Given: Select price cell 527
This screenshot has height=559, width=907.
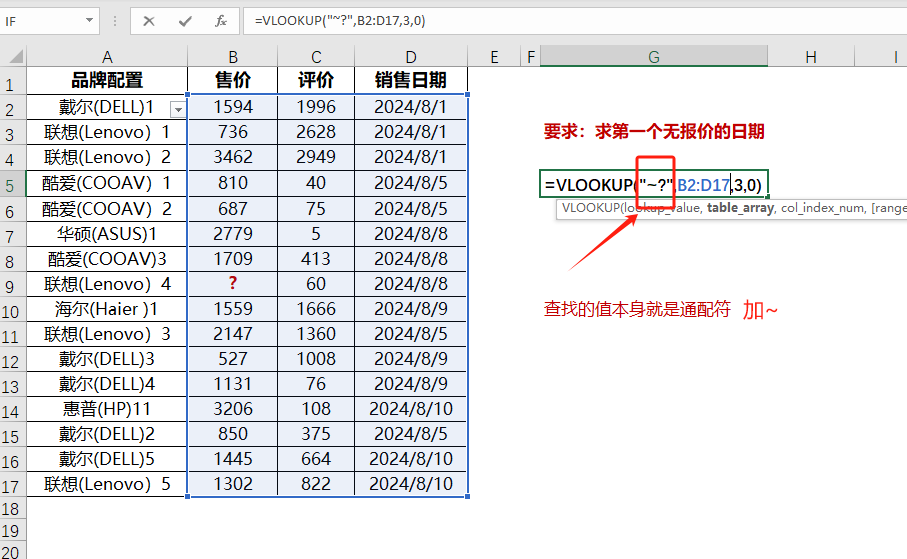Looking at the screenshot, I should click(x=233, y=359).
